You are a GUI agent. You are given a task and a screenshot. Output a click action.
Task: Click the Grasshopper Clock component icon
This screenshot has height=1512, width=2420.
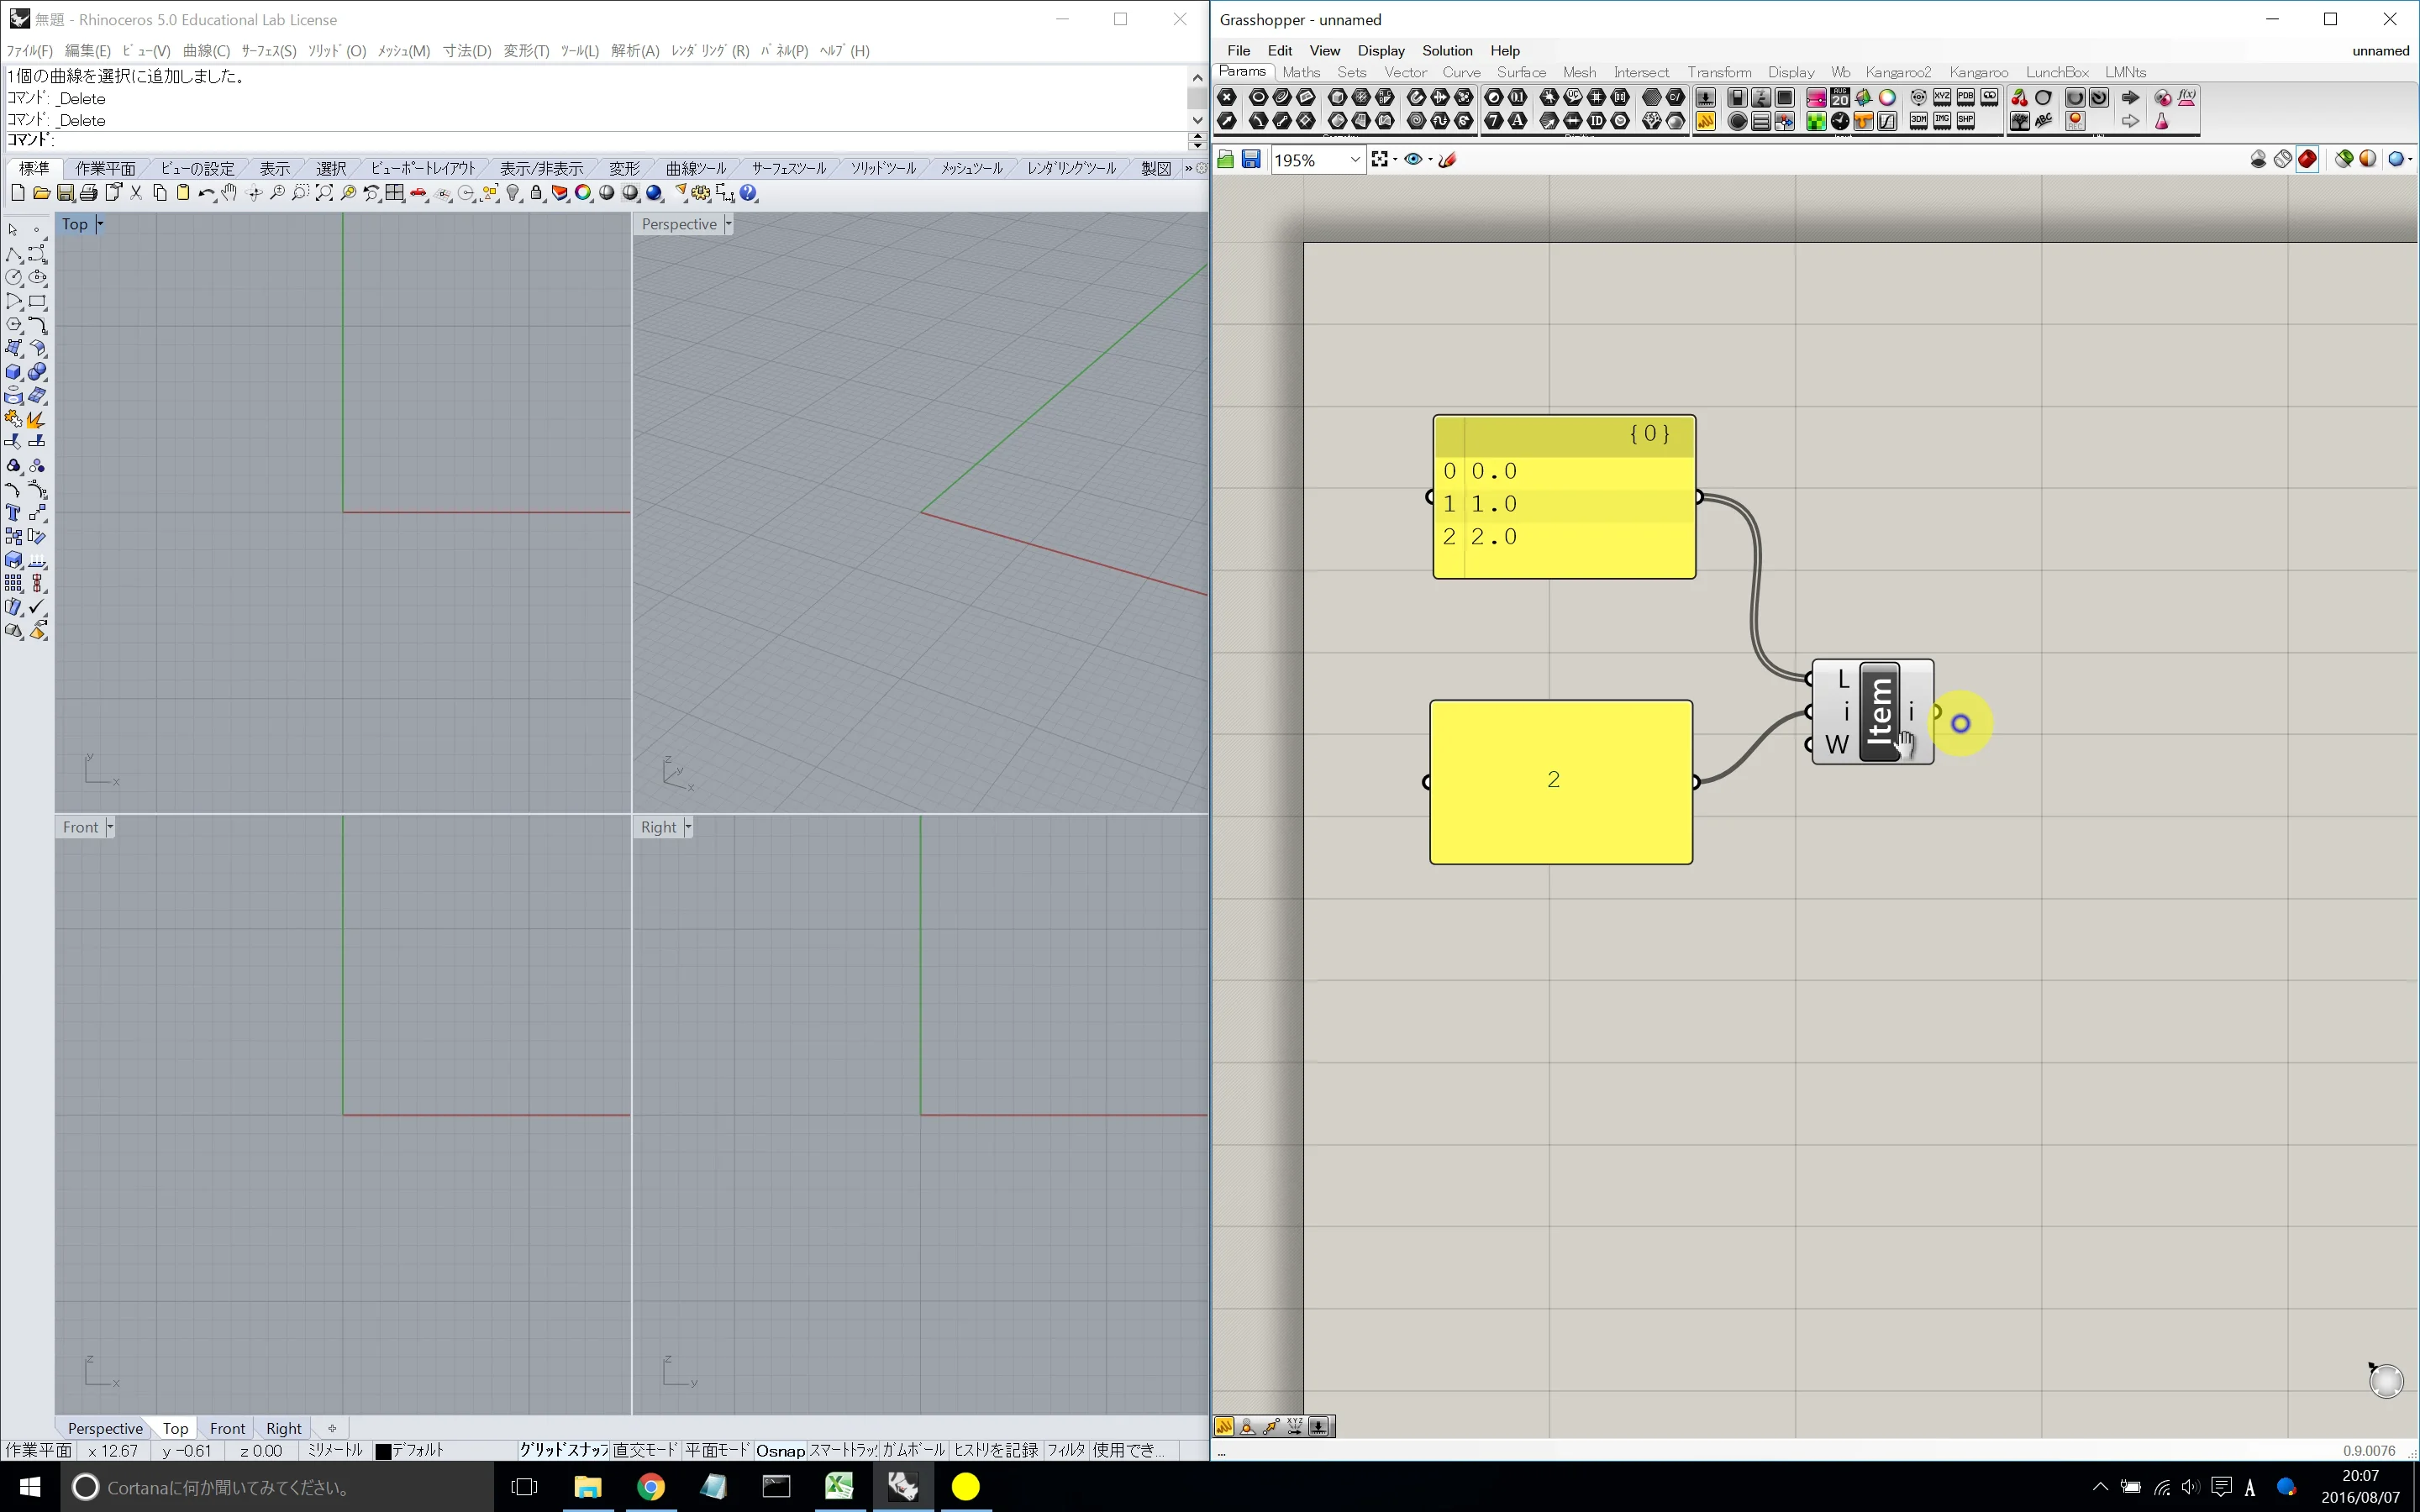(x=1840, y=121)
